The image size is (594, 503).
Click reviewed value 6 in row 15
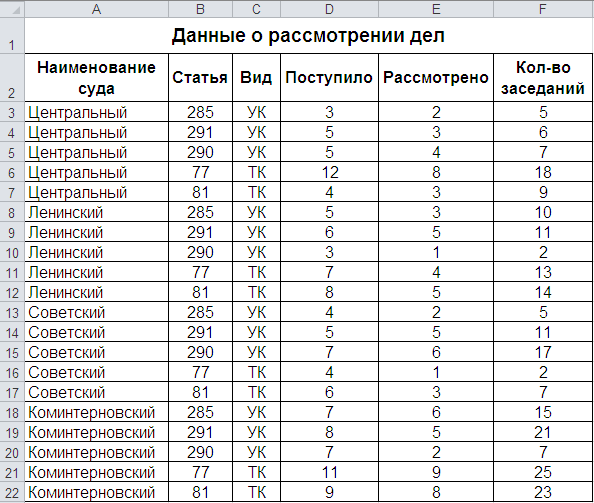click(x=436, y=352)
